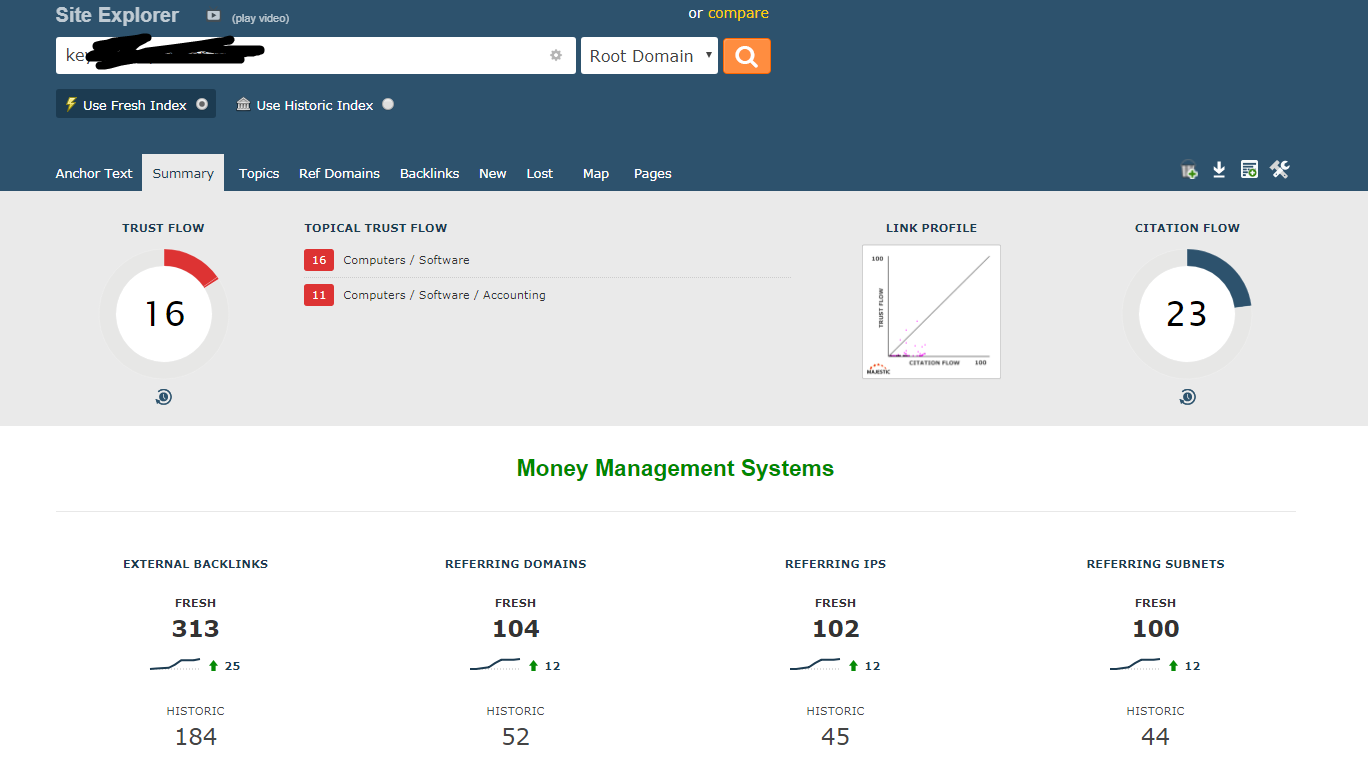Click the historic External Backlinks value 184
Screen dimensions: 1368x771
[x=196, y=737]
